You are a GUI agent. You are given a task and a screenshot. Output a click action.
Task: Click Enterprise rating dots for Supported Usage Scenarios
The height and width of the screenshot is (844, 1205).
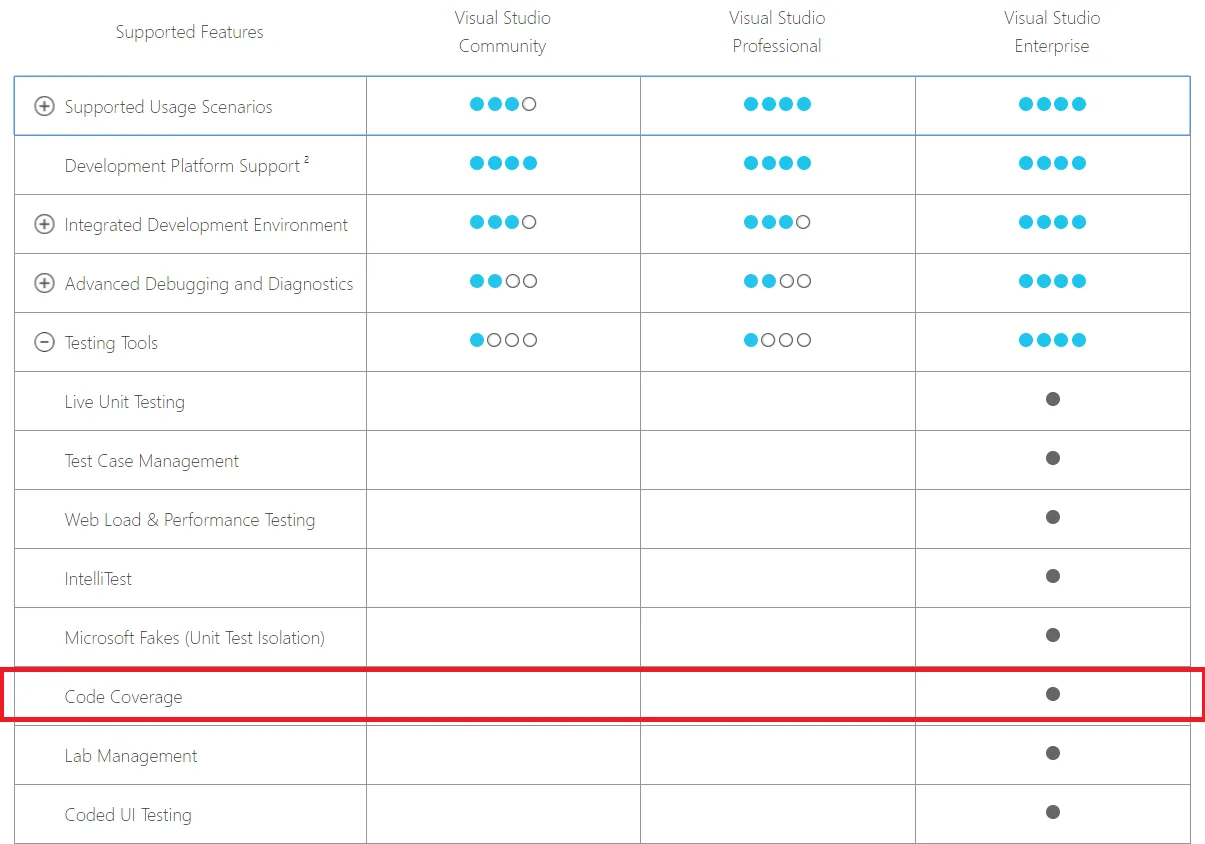pos(1052,104)
